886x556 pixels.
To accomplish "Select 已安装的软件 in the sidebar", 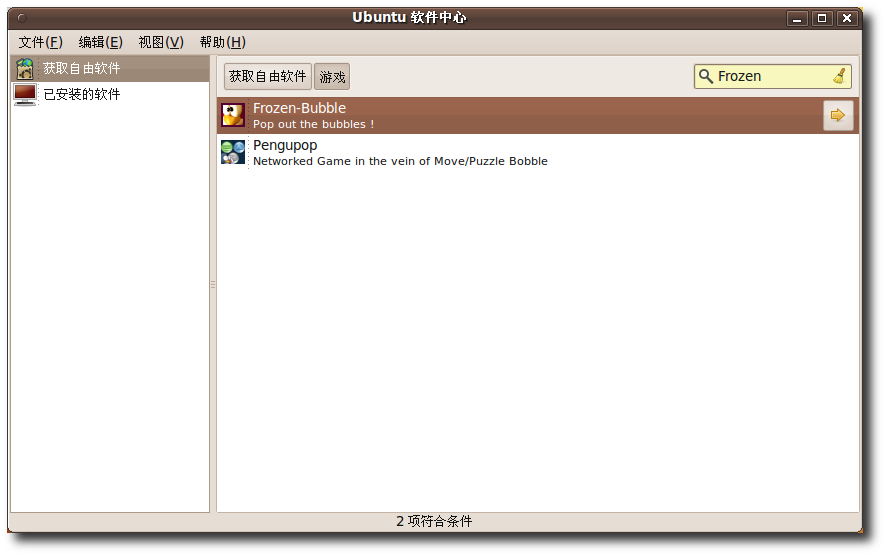I will pyautogui.click(x=110, y=94).
